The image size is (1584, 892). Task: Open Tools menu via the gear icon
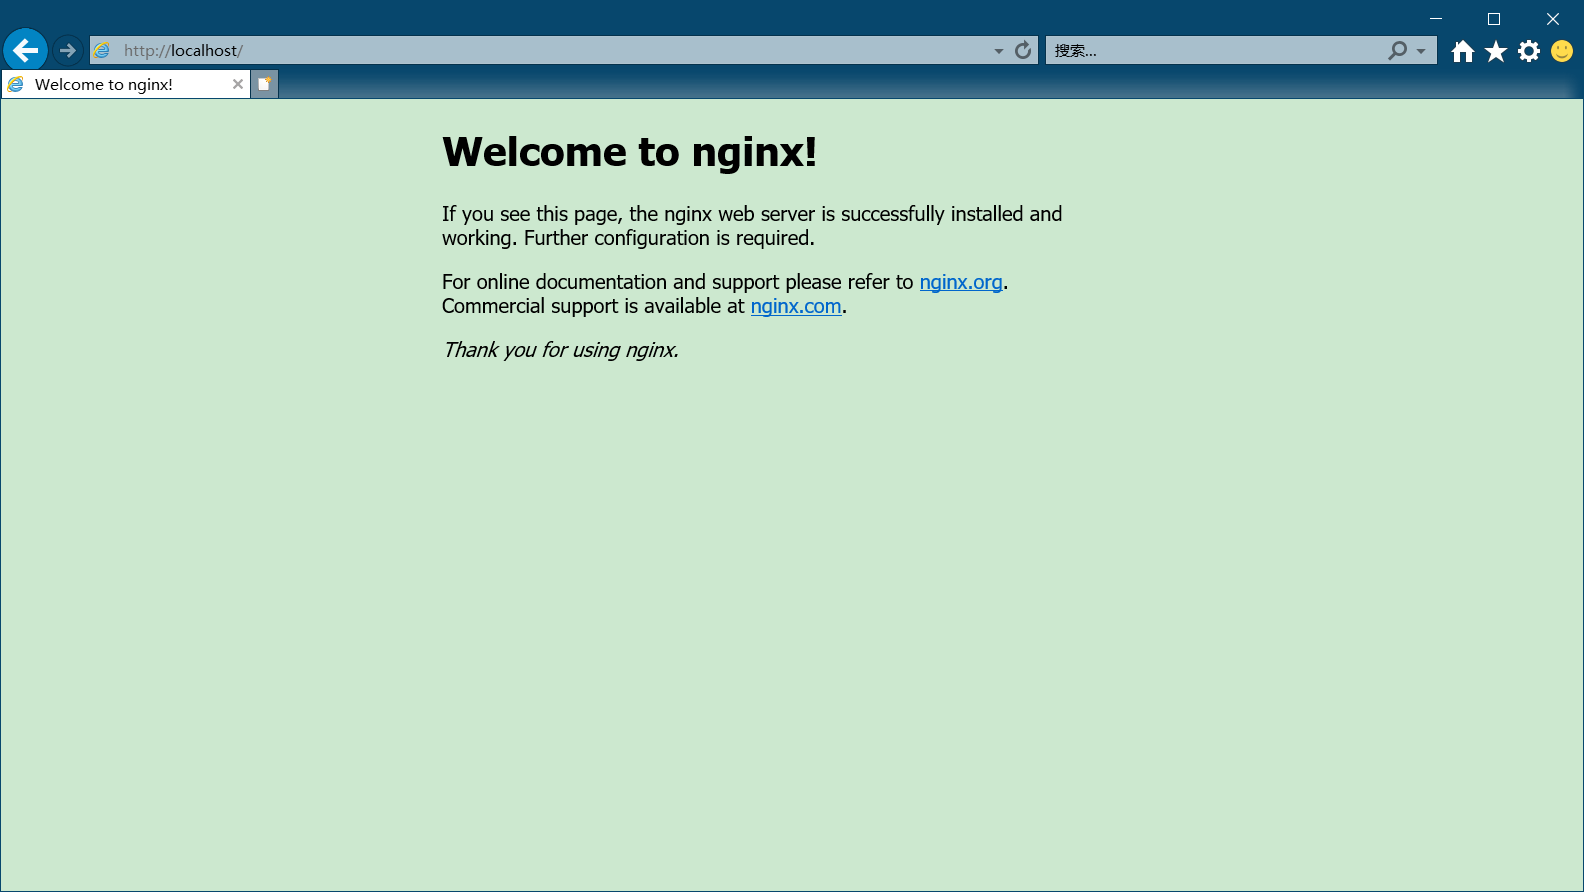pos(1529,51)
